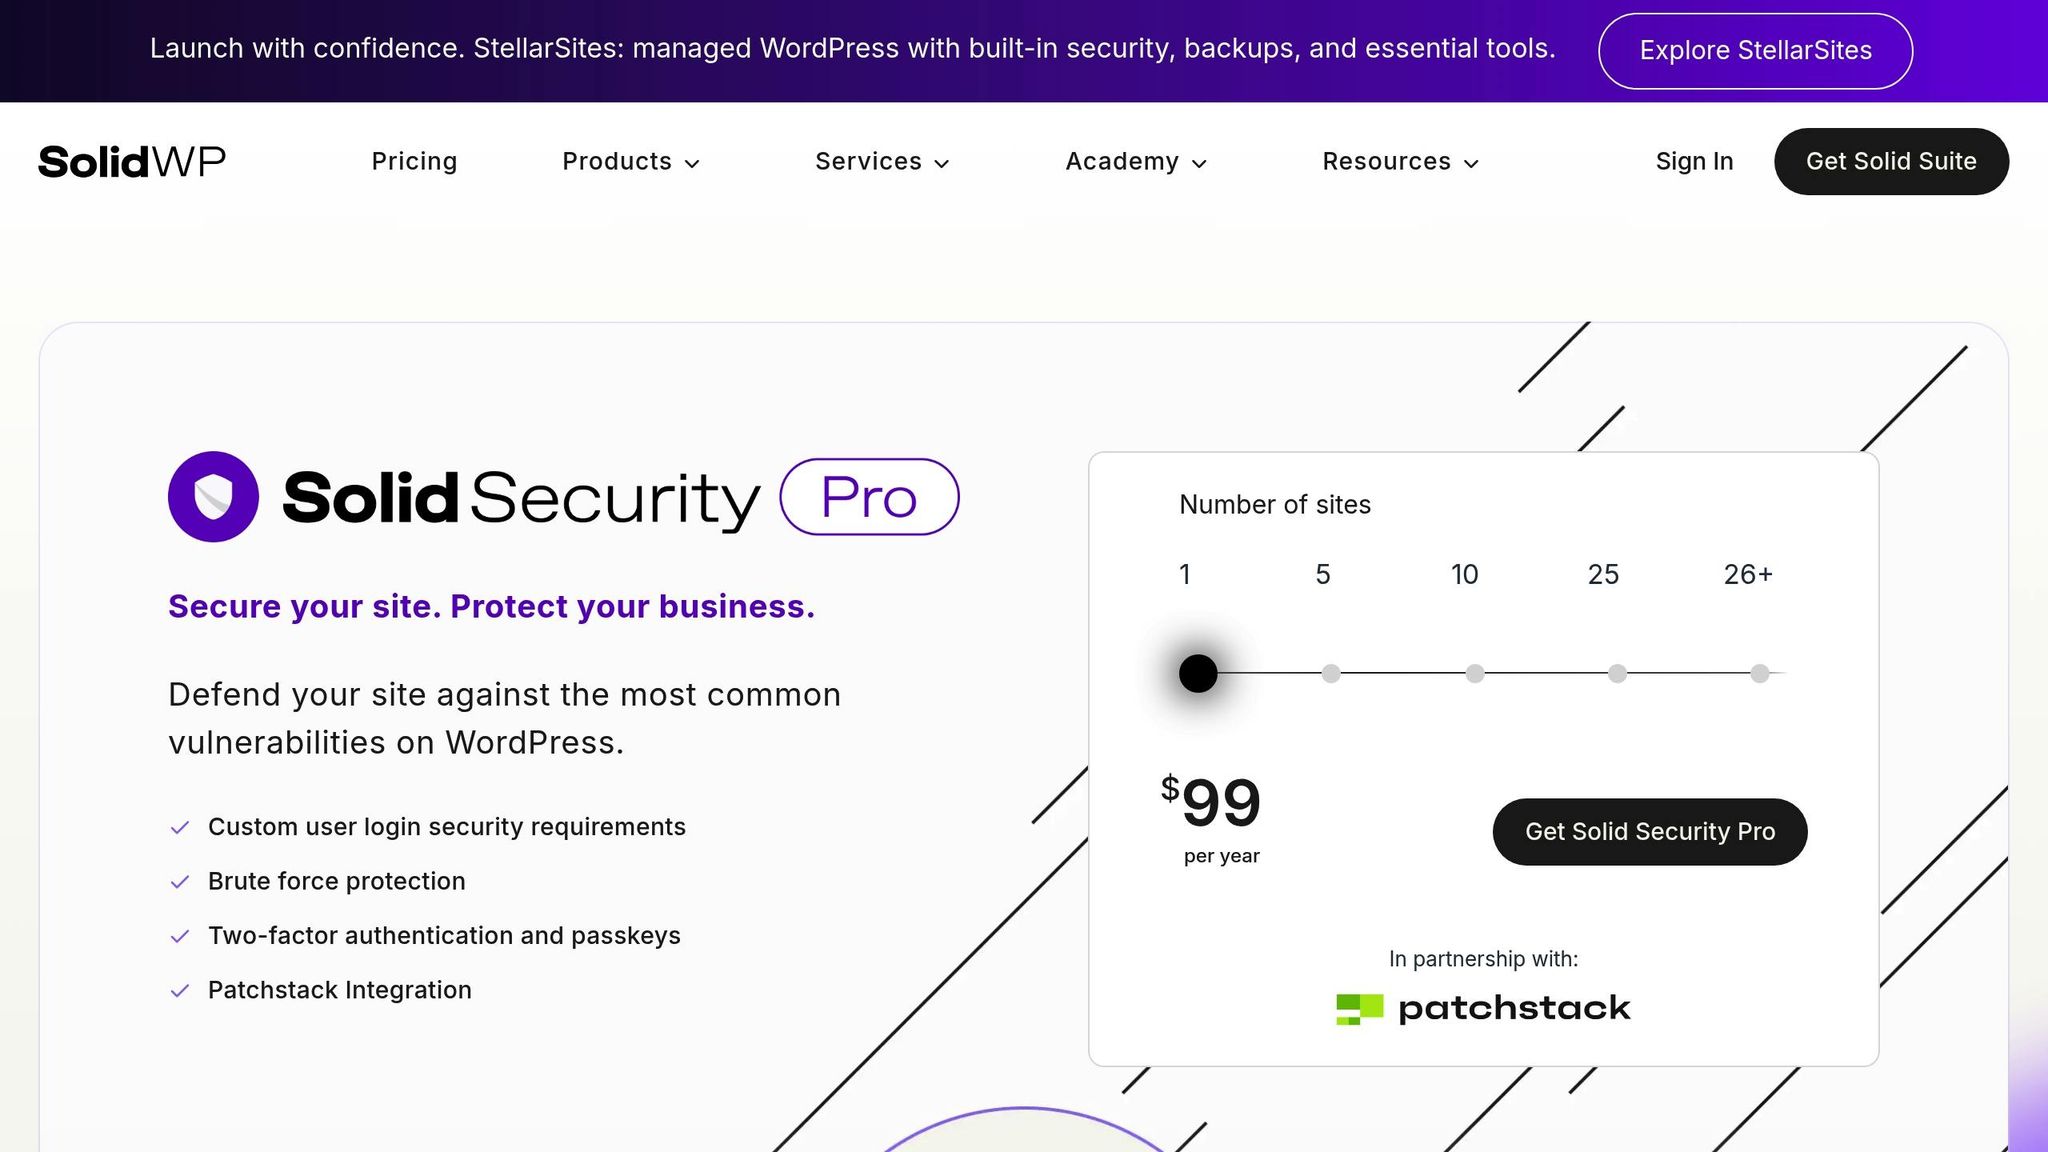Click the checkmark beside Patchstack Integration
Screen dimensions: 2048x1152
(x=181, y=991)
